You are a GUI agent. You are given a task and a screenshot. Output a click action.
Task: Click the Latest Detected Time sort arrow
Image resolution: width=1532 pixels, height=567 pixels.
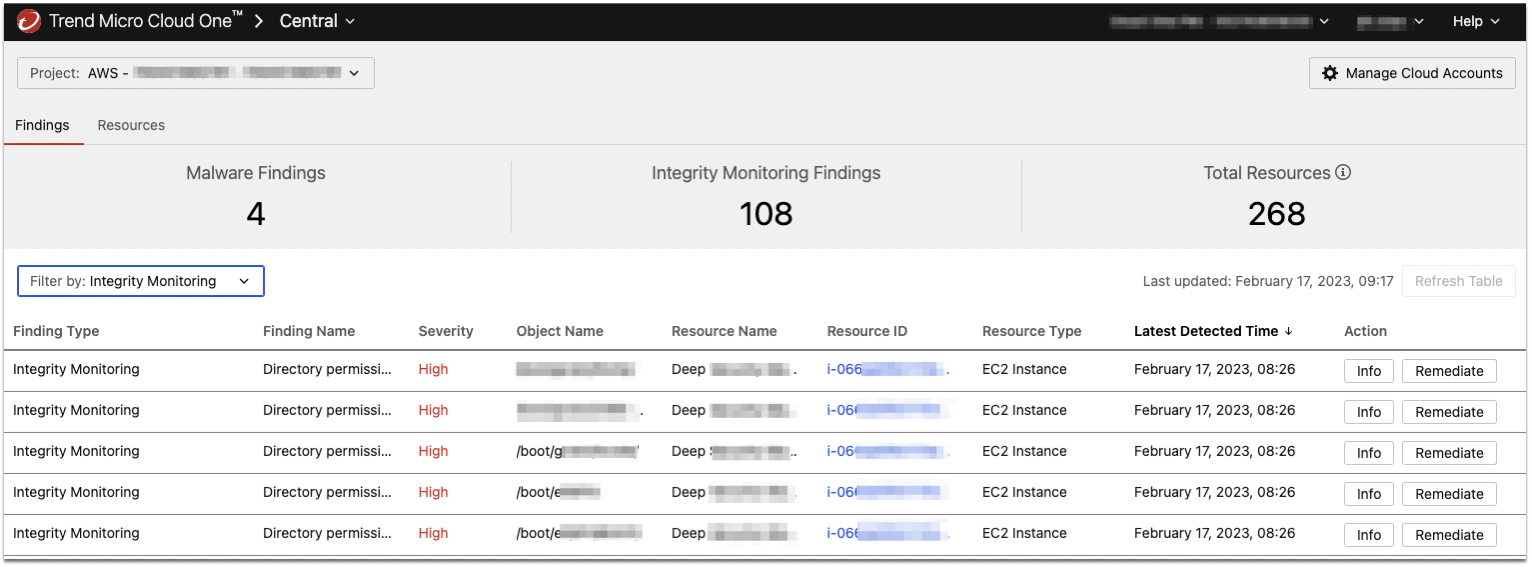pos(1289,331)
